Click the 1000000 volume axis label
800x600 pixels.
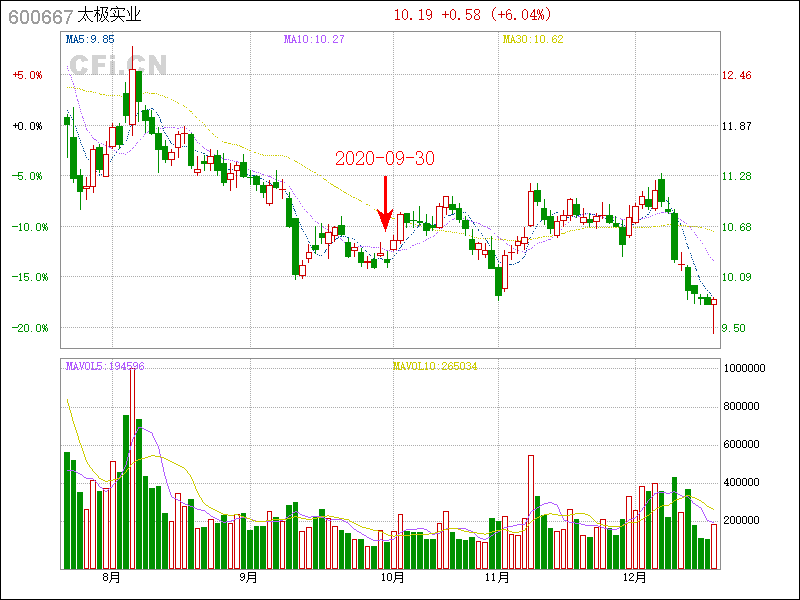pos(744,368)
